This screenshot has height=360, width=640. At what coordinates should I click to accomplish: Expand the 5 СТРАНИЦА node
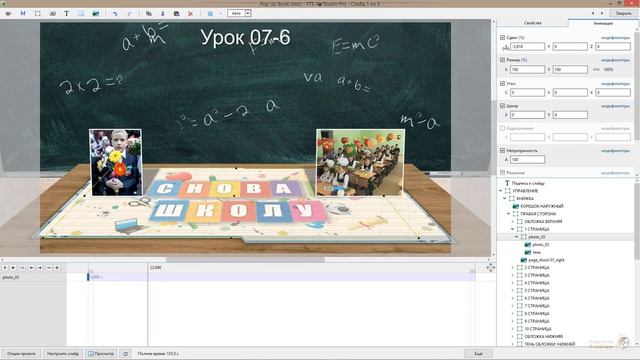[513, 291]
